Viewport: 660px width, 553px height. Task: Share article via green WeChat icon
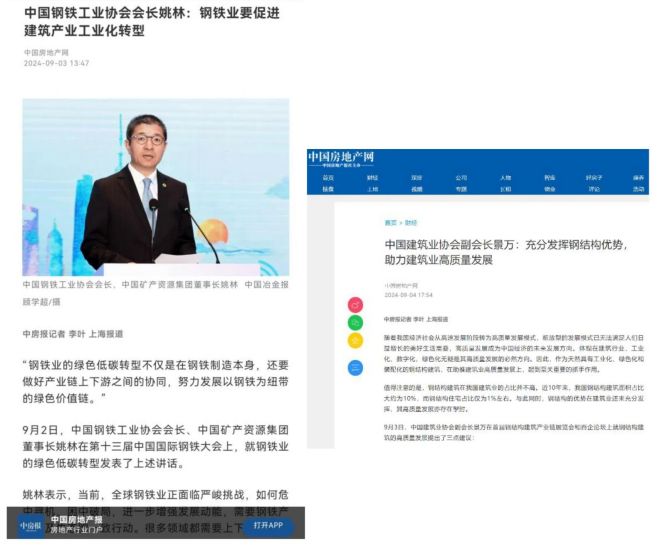coord(357,323)
